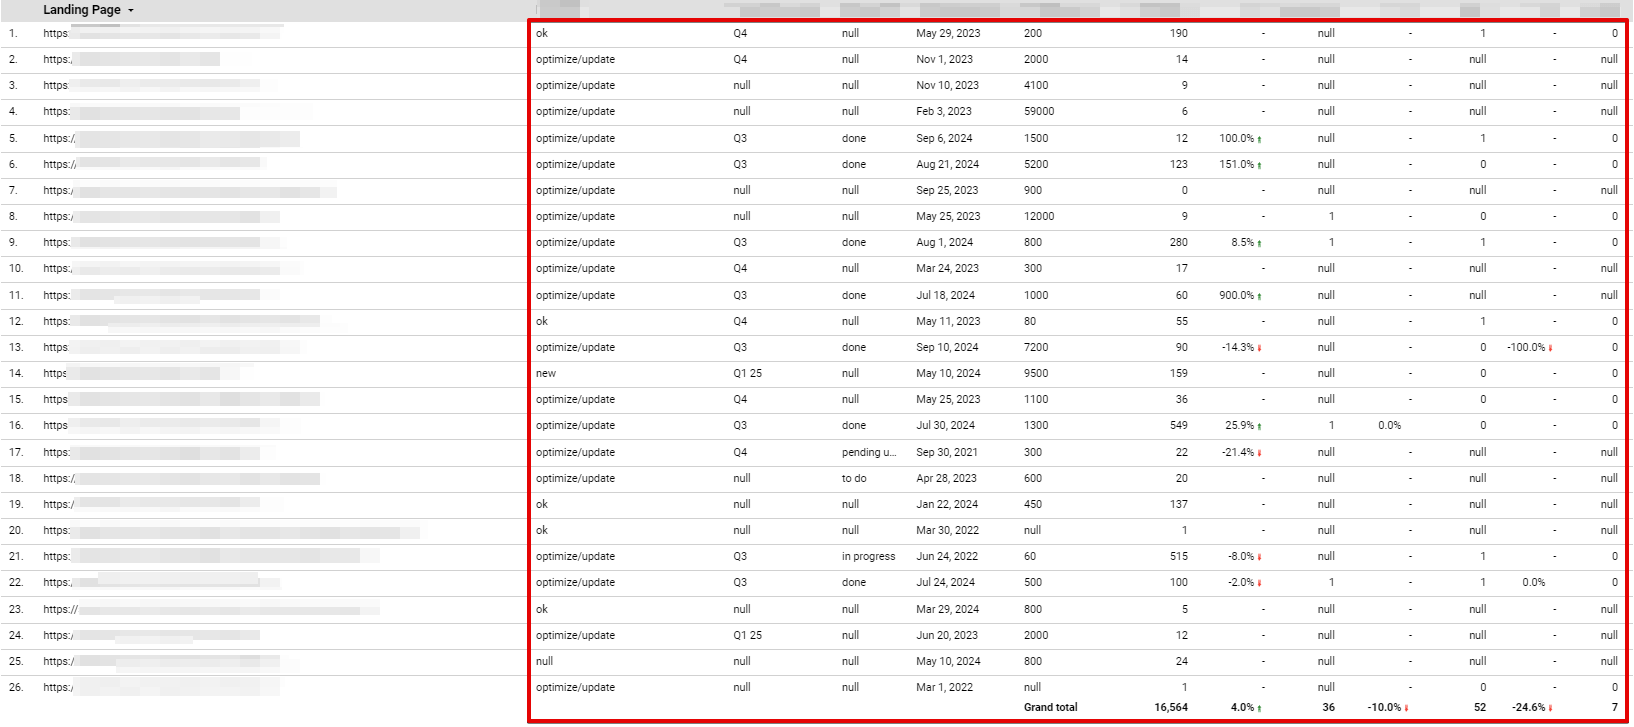The image size is (1634, 727).
Task: Click the value 59000
Action: point(1039,111)
